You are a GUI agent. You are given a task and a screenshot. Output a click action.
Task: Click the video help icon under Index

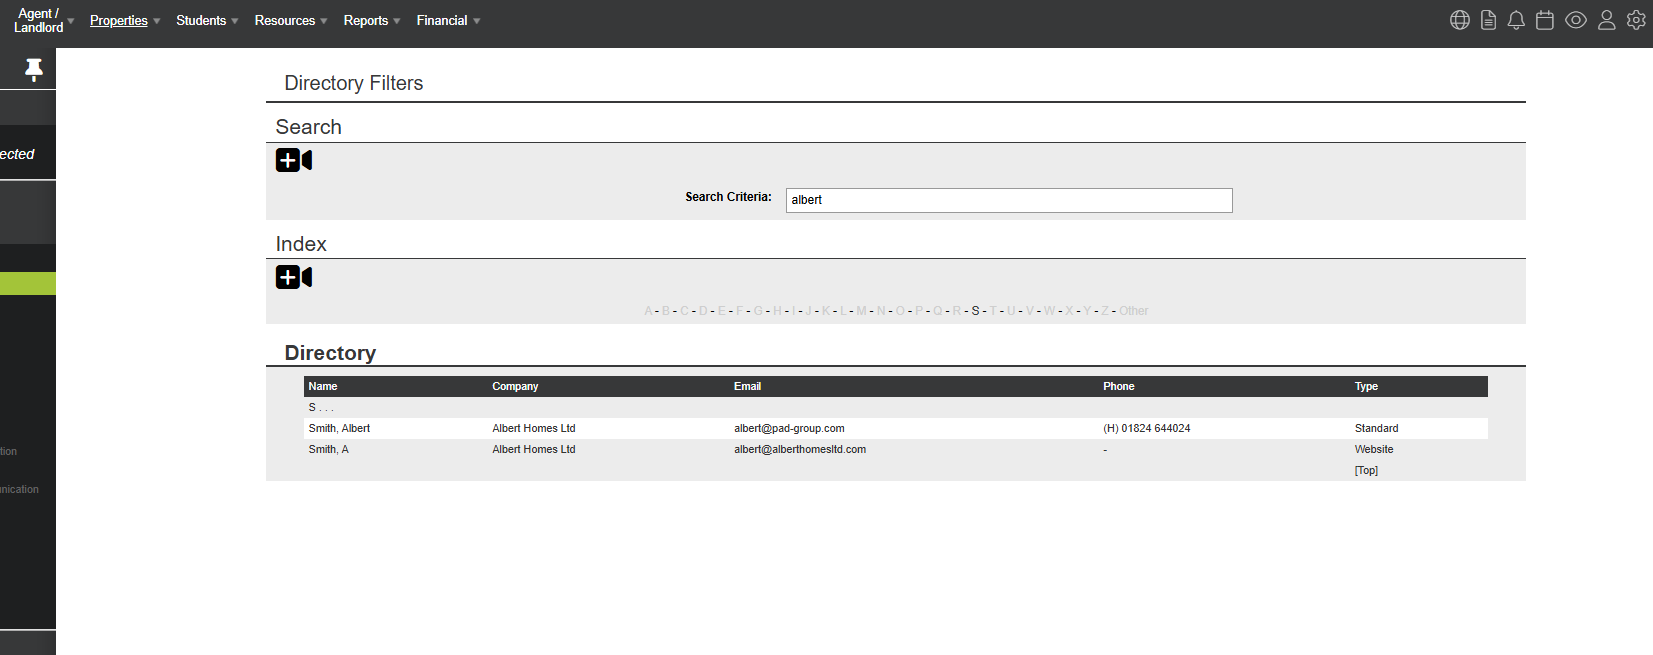pyautogui.click(x=294, y=277)
